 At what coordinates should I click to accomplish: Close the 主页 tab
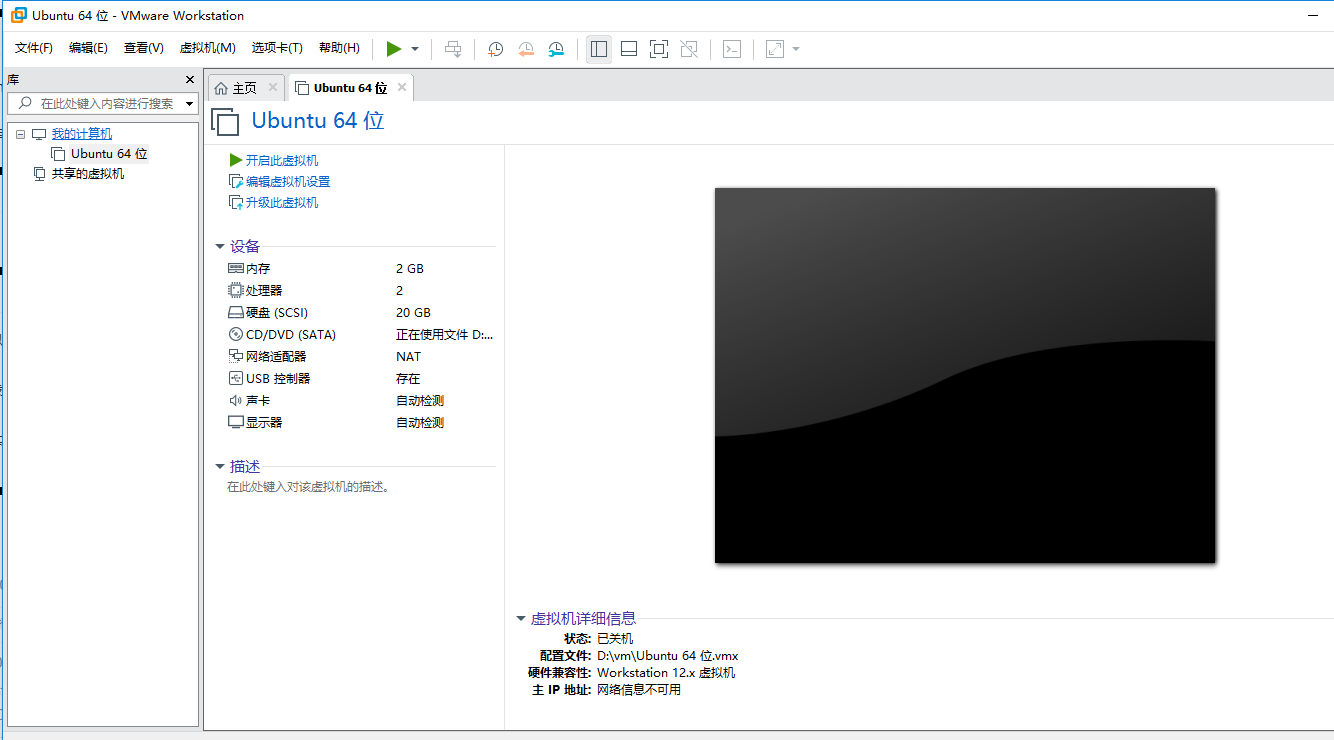click(273, 87)
